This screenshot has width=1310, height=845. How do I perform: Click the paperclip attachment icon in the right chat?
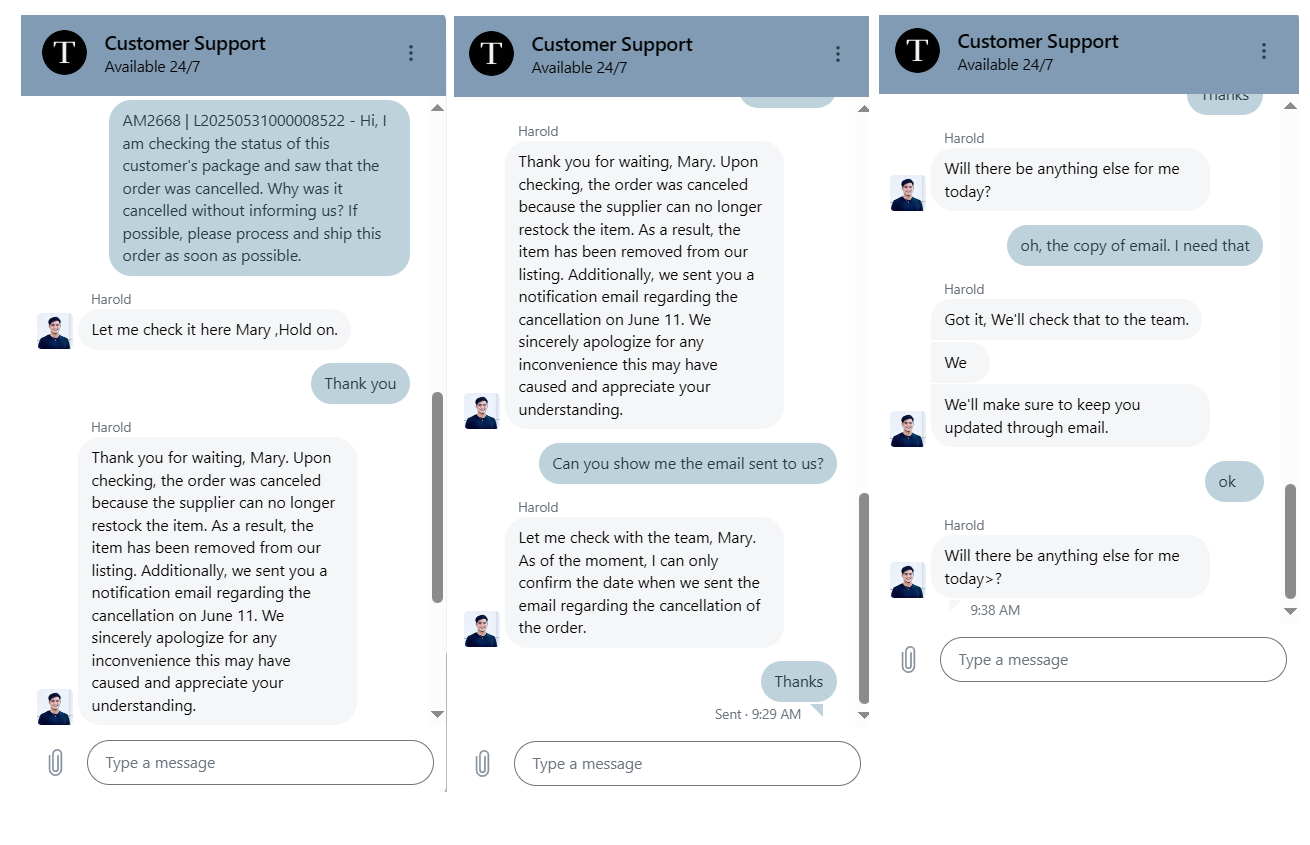908,660
